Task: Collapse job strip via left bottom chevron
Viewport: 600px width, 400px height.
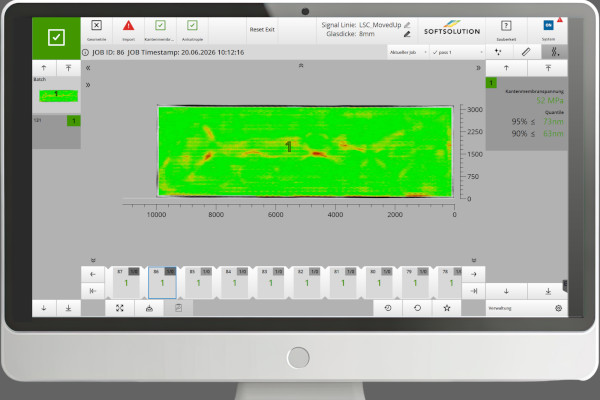Action: (93, 260)
